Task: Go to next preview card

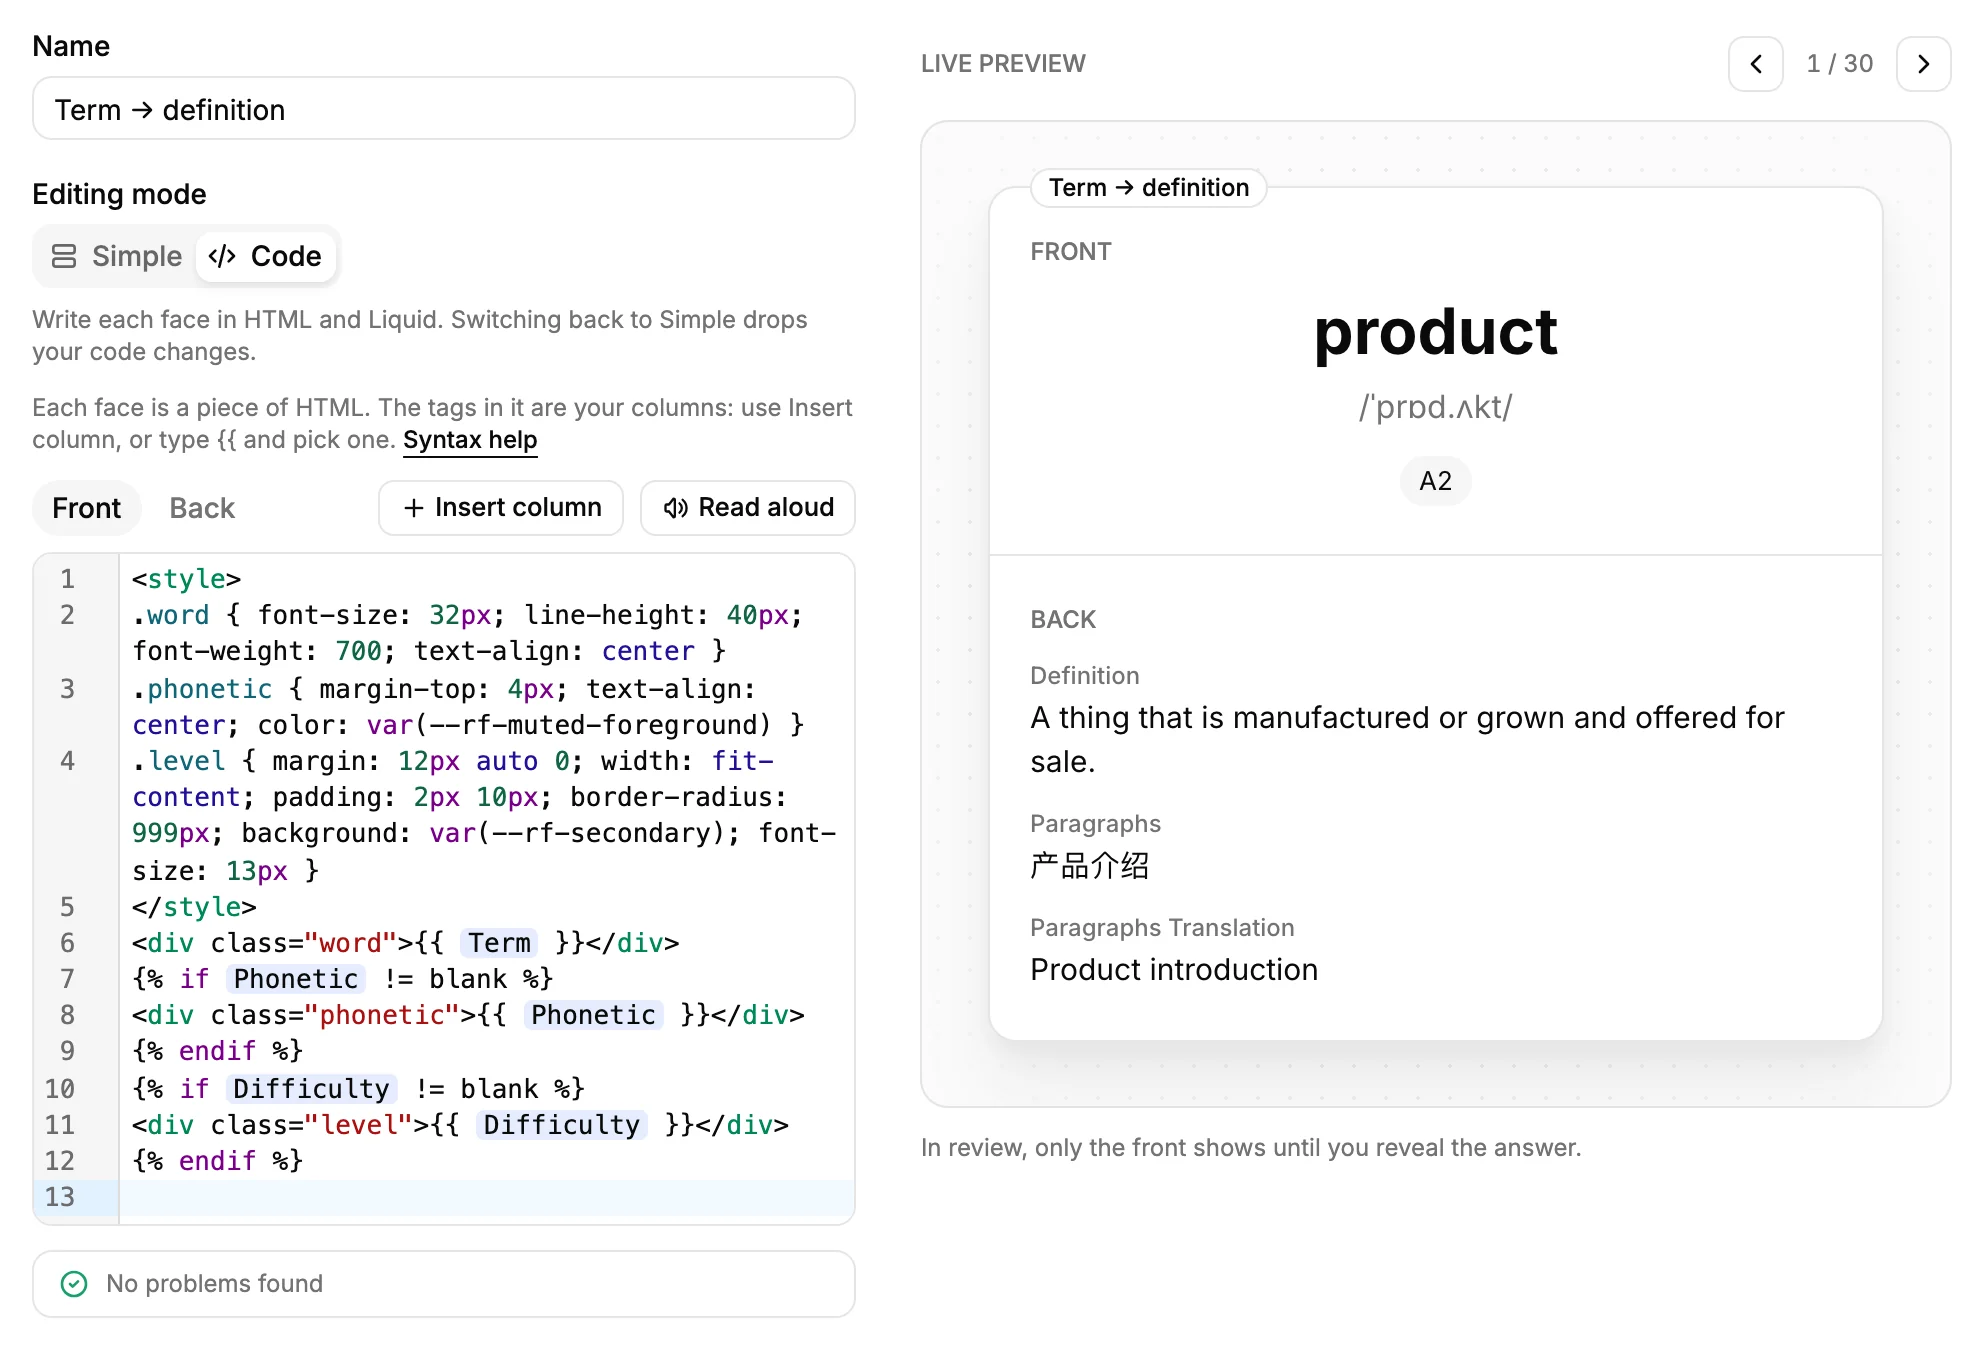Action: click(1923, 64)
